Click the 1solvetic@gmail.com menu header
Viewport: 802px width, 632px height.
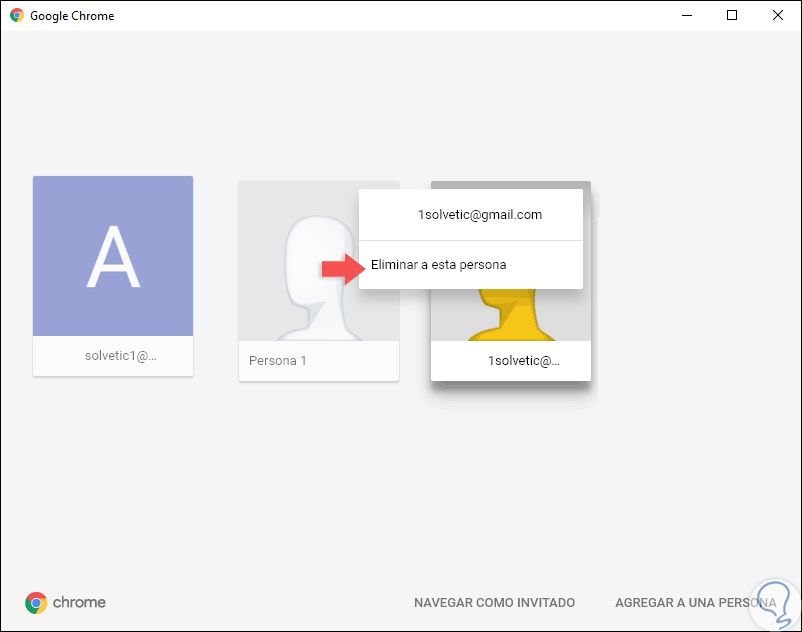(471, 215)
